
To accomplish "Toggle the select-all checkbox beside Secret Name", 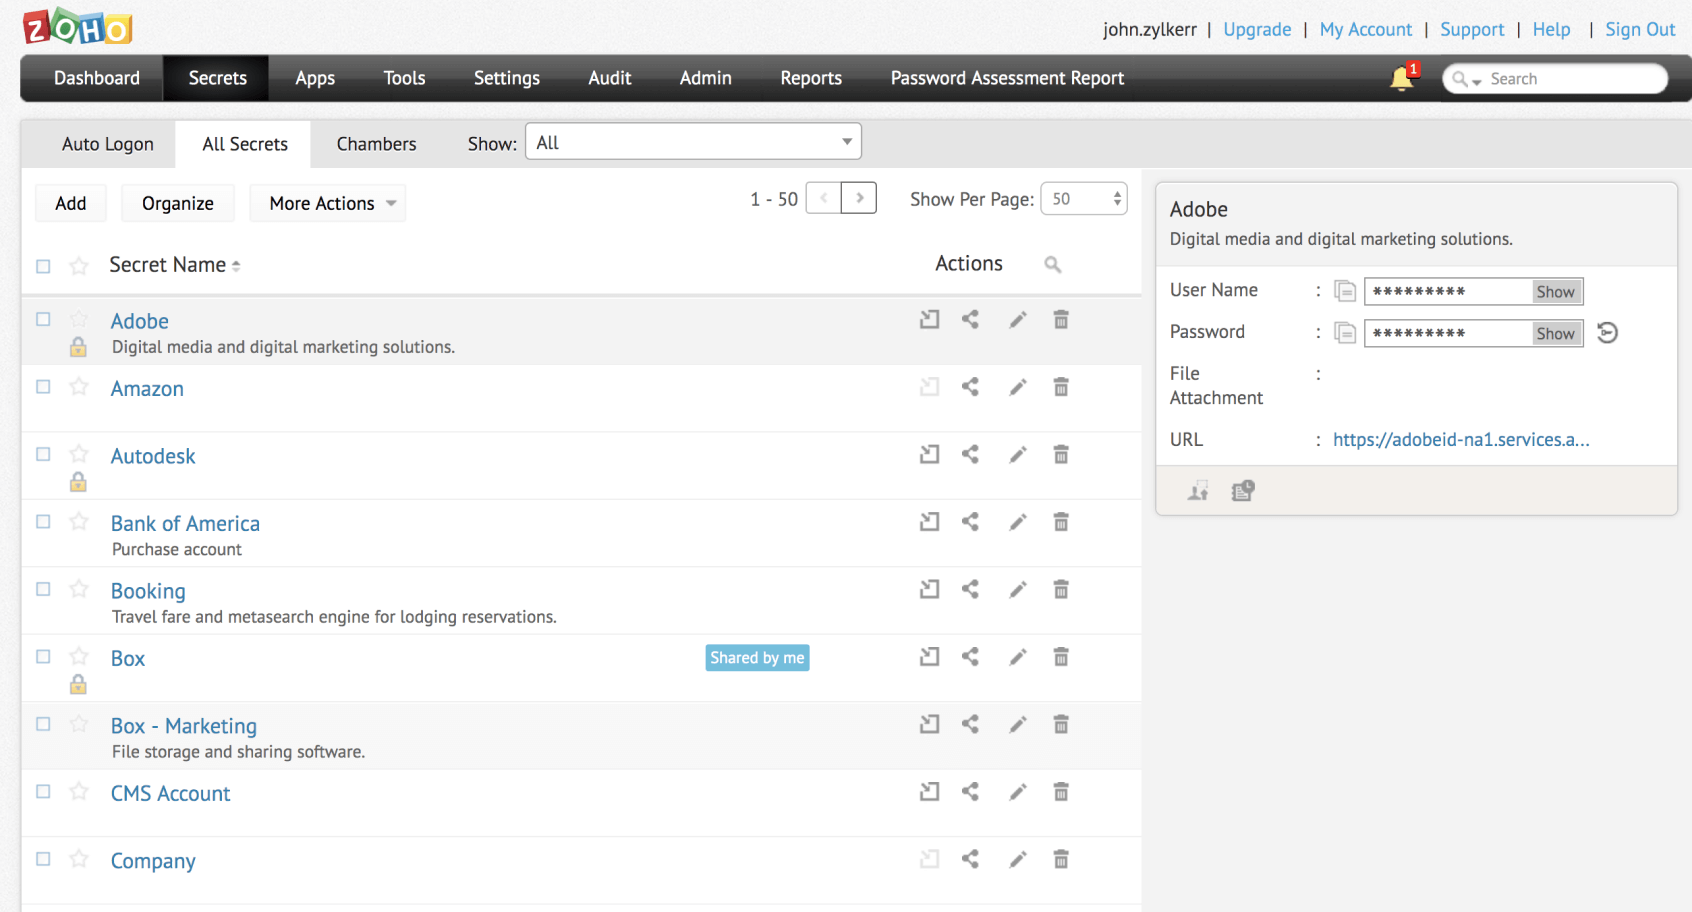I will pos(43,266).
